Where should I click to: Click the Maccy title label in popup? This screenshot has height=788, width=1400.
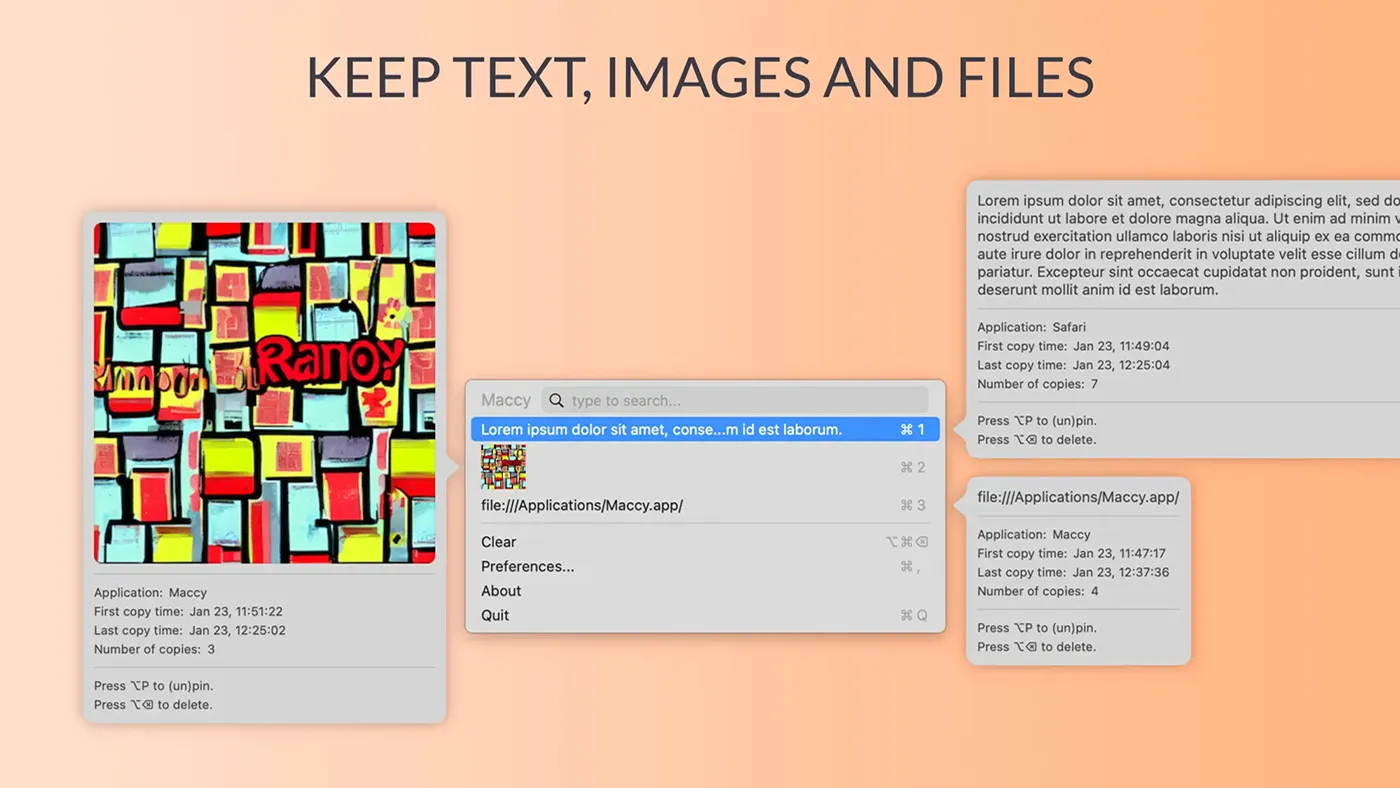(506, 400)
